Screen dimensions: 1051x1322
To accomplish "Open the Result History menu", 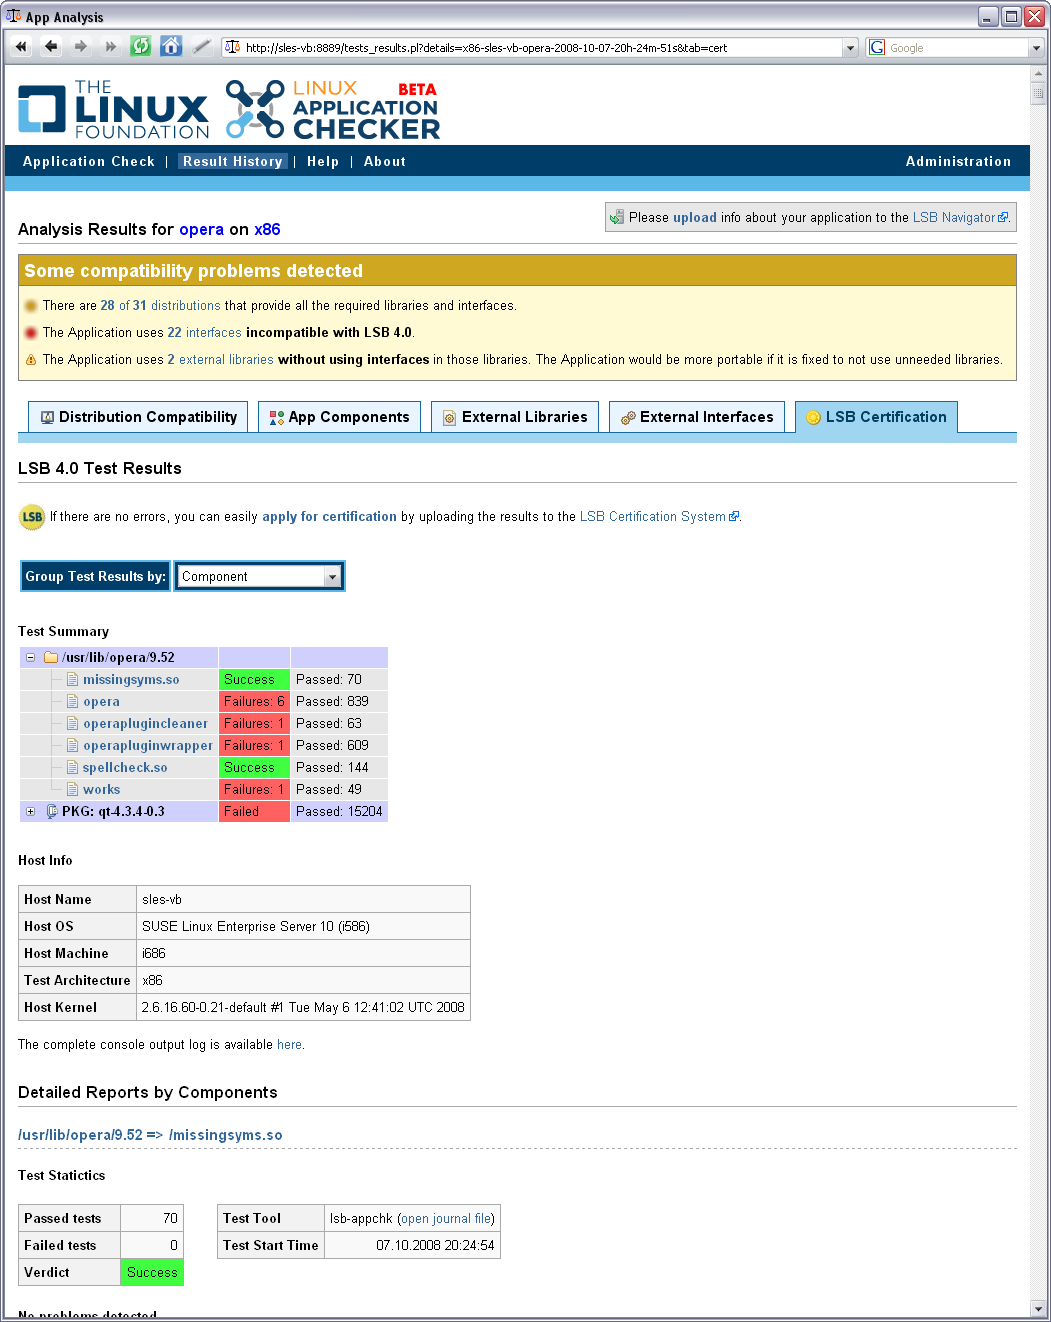I will pos(233,161).
